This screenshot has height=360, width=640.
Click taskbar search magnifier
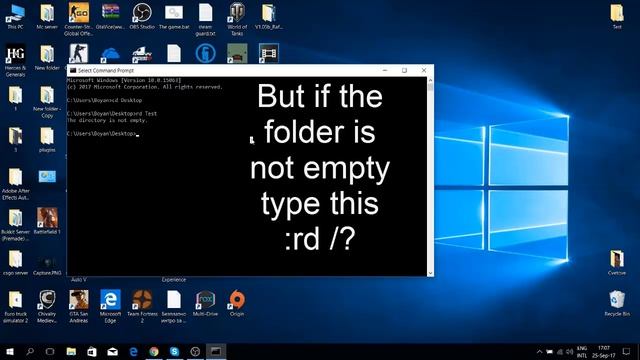click(30, 351)
